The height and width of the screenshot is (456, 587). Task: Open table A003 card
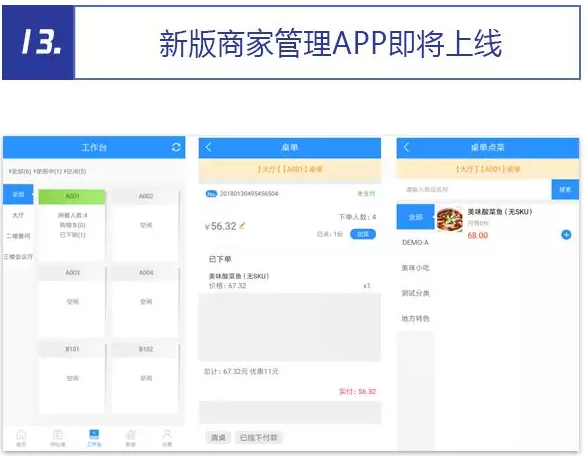pyautogui.click(x=72, y=301)
